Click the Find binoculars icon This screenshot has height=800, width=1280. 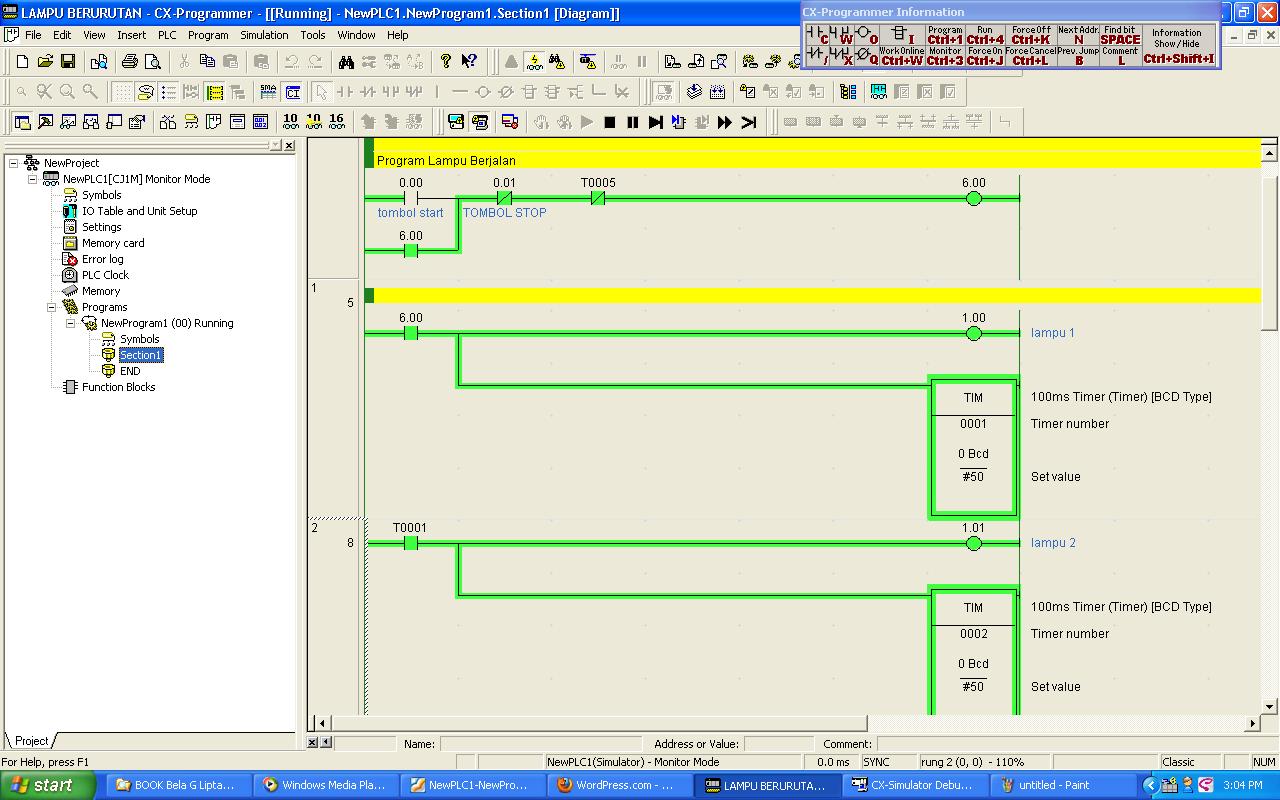346,62
